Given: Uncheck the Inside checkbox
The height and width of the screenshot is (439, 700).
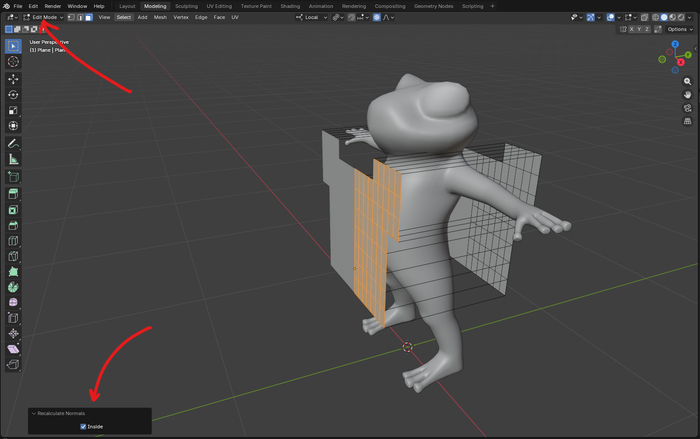Looking at the screenshot, I should [84, 426].
